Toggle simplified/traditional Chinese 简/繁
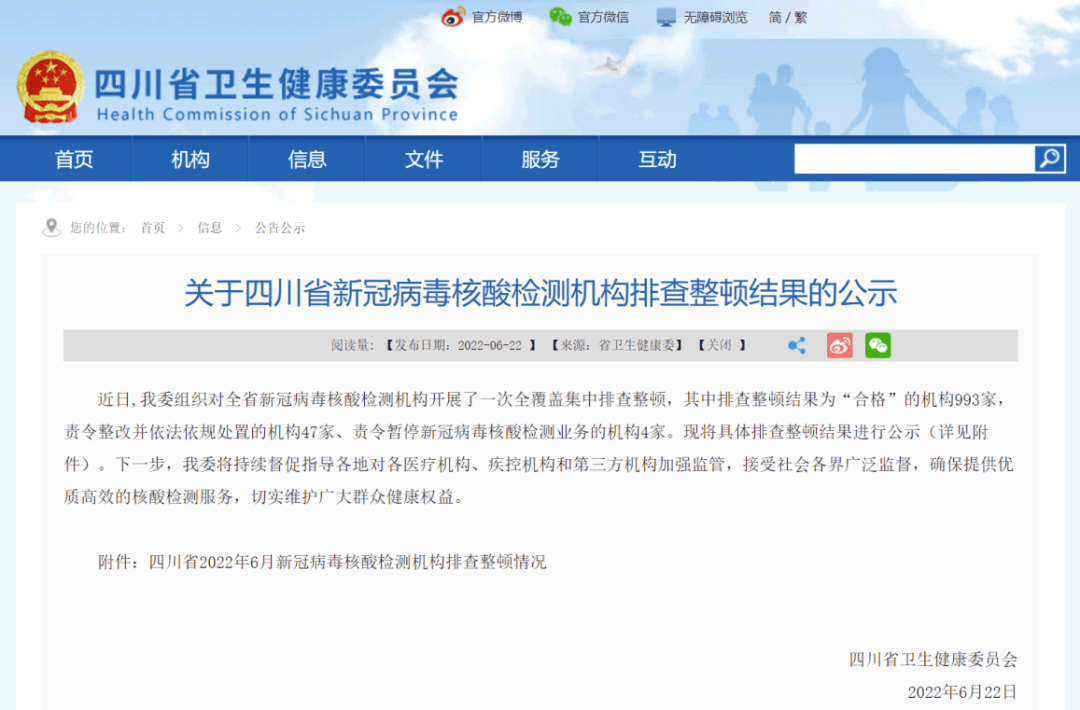This screenshot has height=710, width=1080. click(787, 17)
